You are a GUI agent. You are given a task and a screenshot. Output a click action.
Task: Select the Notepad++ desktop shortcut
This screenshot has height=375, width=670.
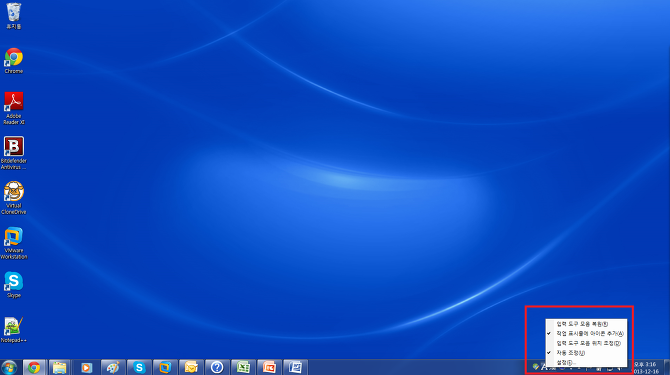14,330
